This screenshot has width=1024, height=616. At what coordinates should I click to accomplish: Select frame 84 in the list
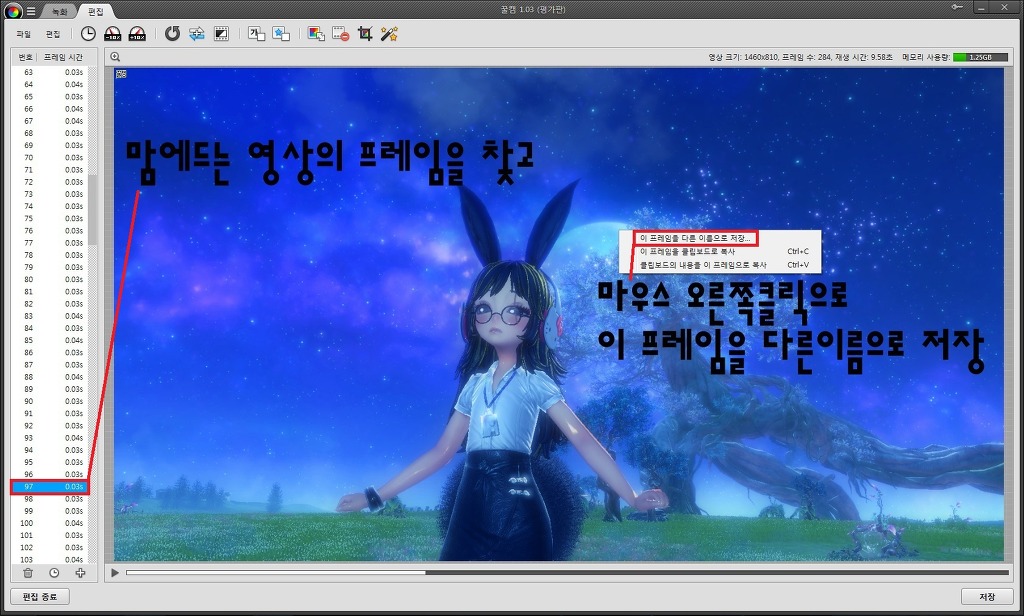50,329
